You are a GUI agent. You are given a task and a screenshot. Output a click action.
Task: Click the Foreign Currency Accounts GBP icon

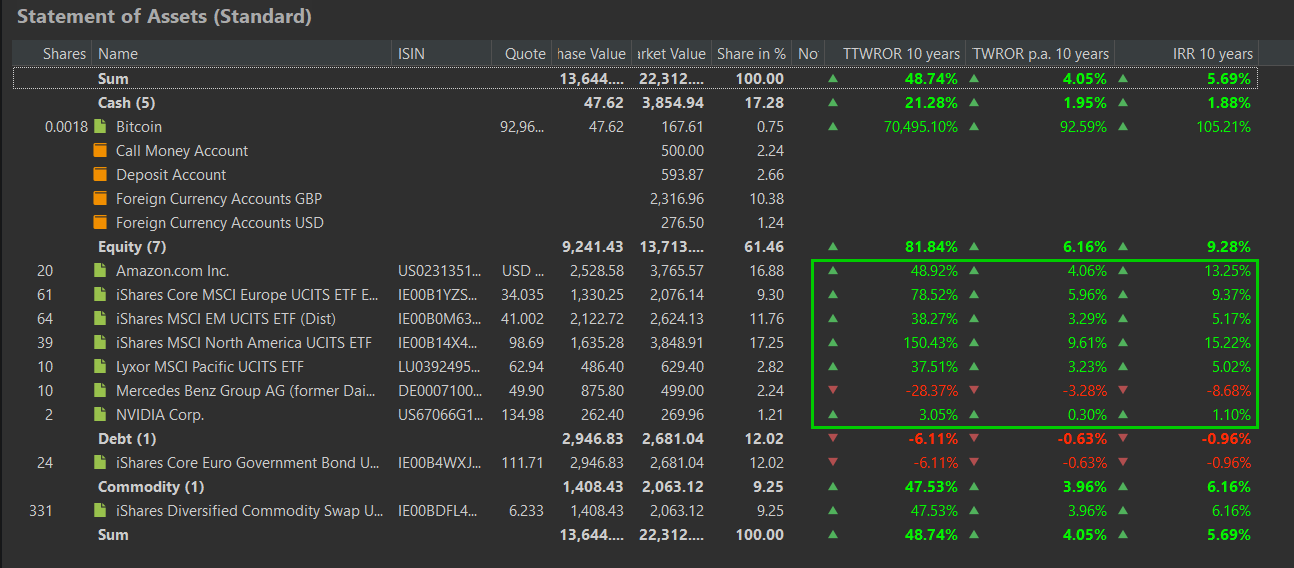(x=99, y=199)
